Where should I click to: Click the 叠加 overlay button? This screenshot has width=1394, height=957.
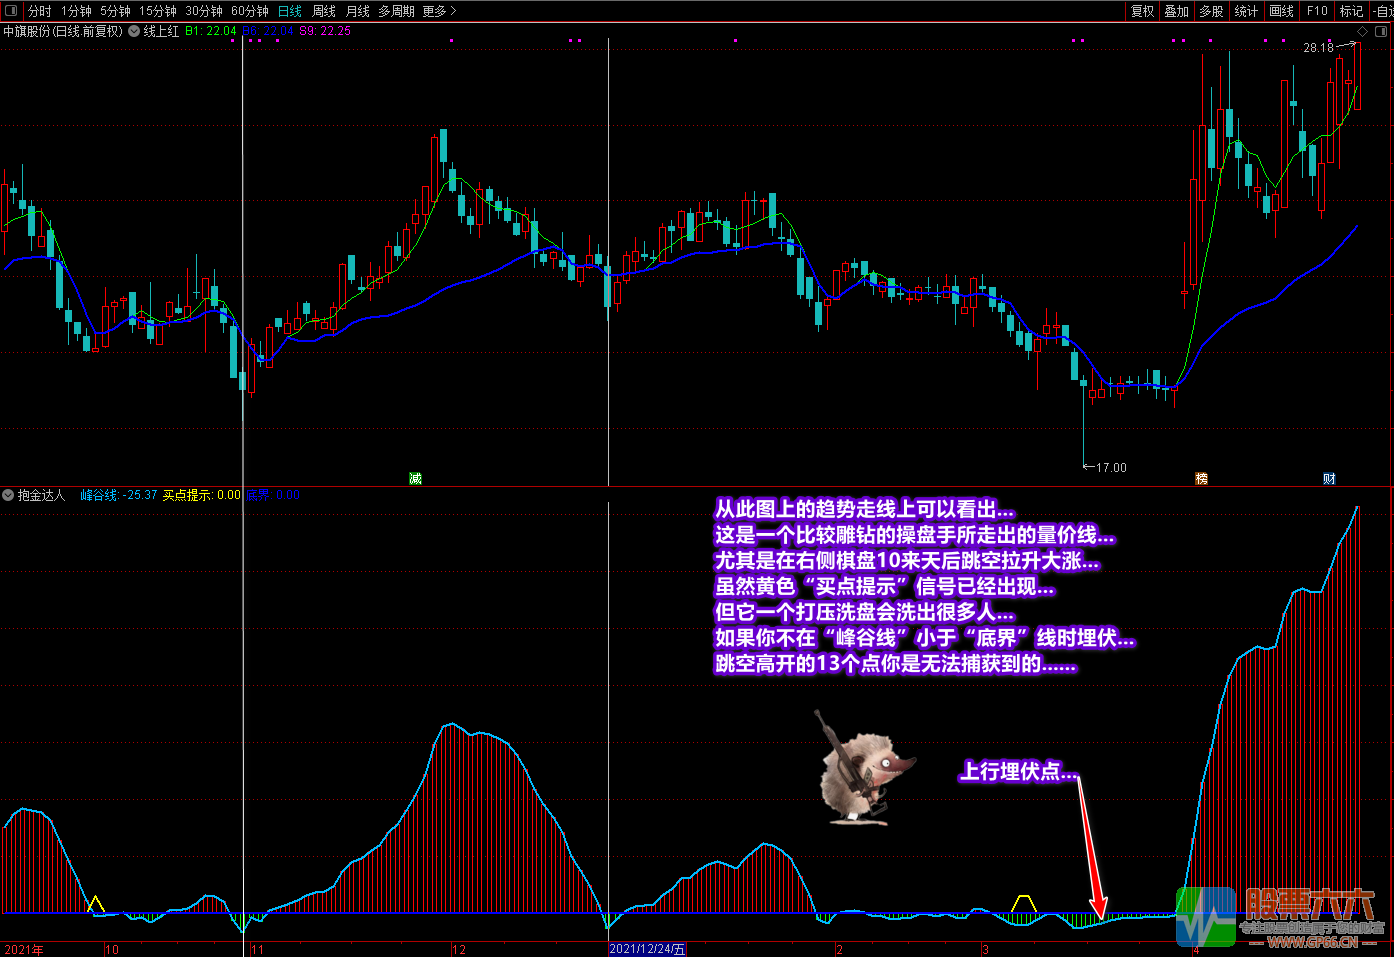1177,11
